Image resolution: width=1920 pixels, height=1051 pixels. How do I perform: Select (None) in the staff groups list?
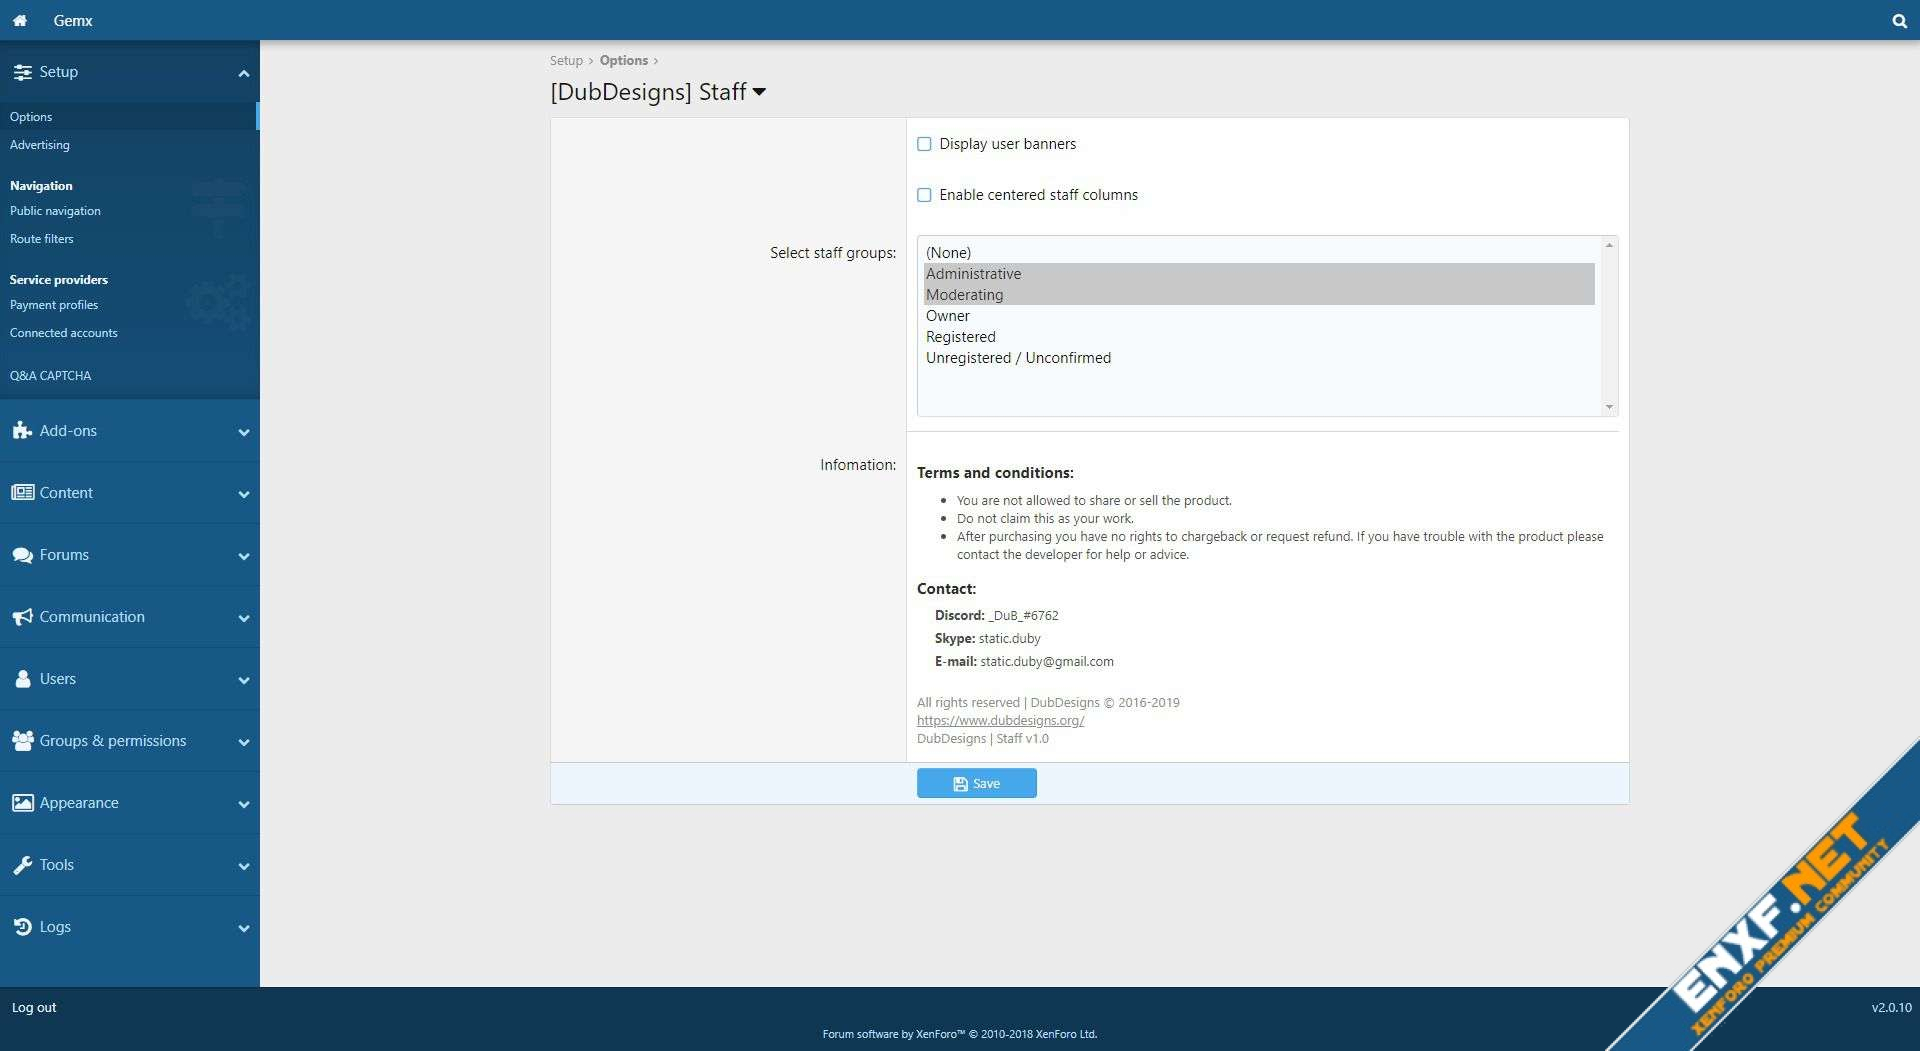[1259, 253]
